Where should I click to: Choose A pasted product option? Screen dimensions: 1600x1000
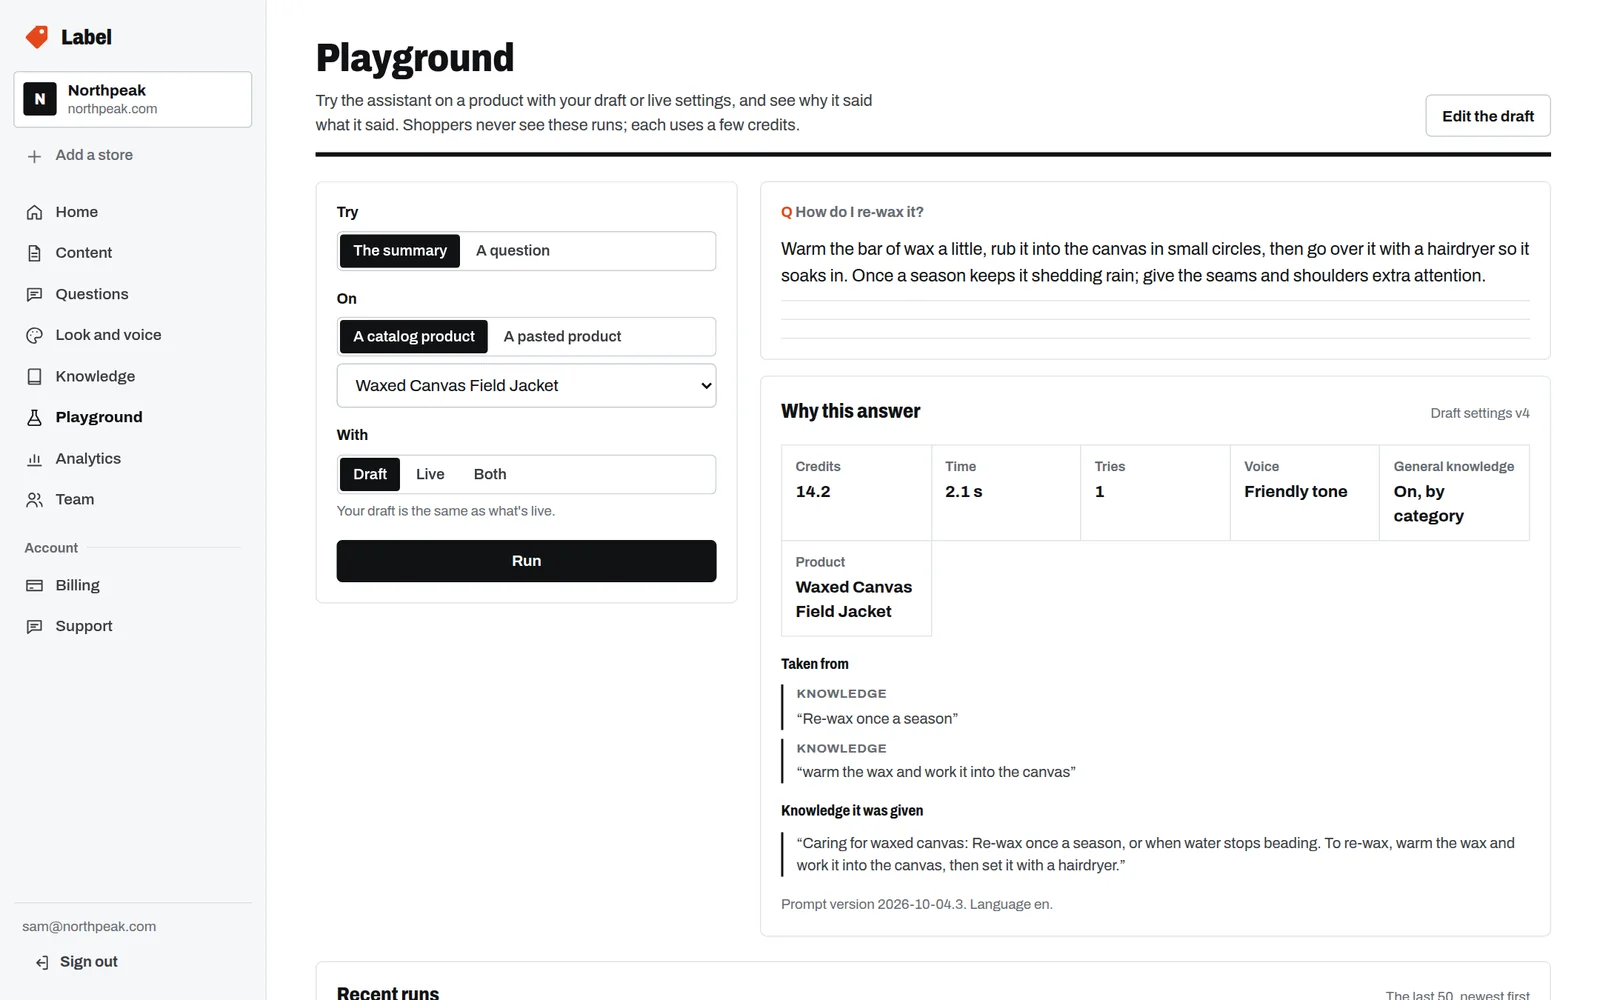[x=562, y=337]
